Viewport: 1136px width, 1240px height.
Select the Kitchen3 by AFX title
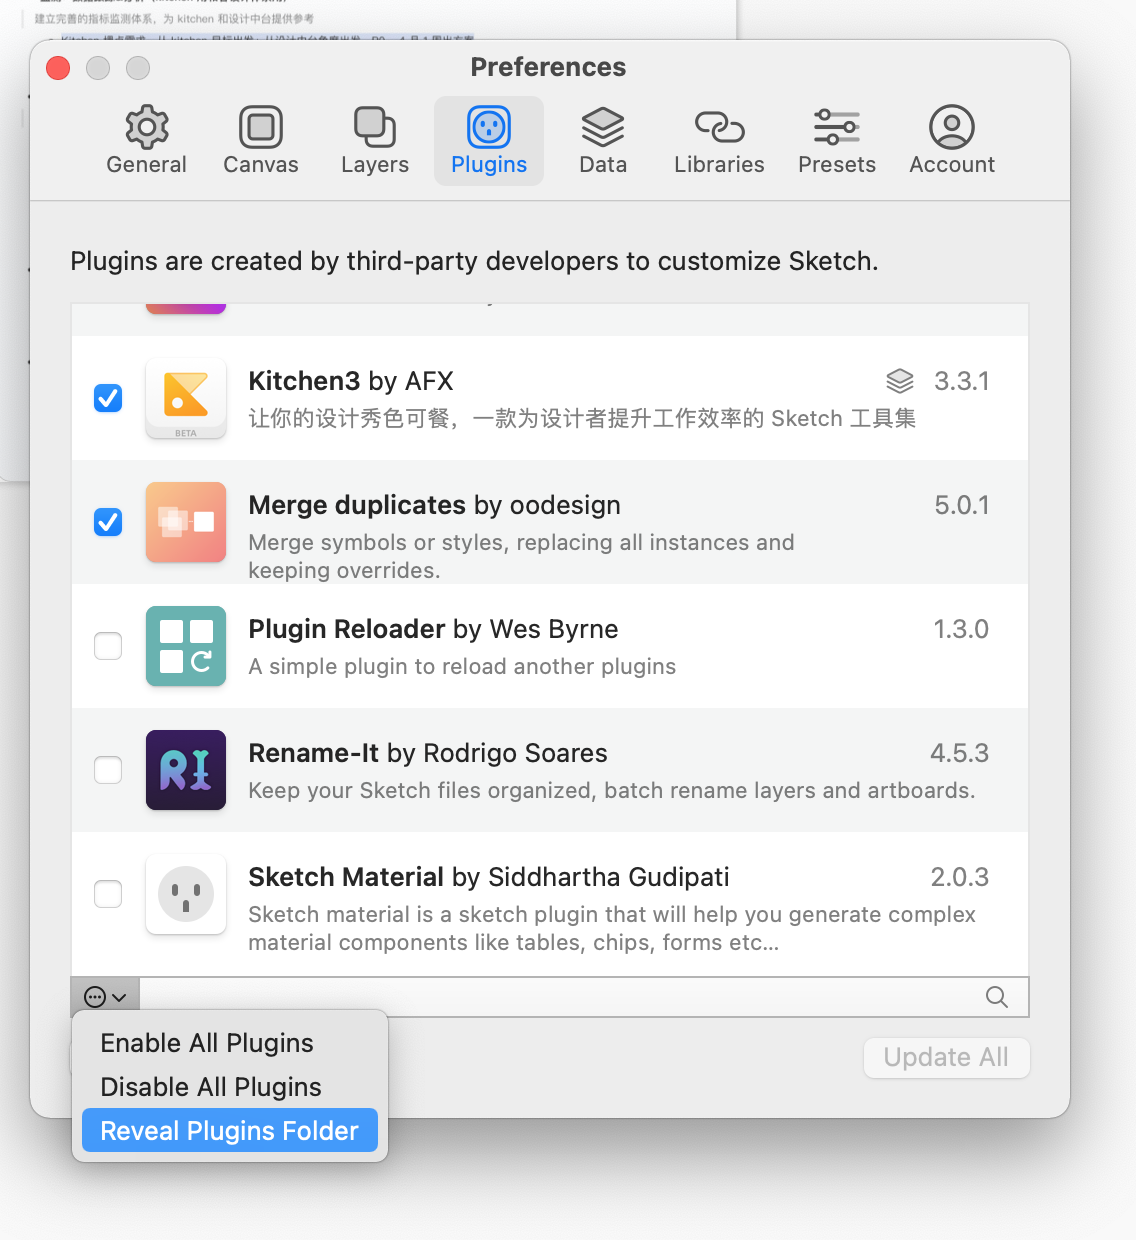click(x=351, y=381)
